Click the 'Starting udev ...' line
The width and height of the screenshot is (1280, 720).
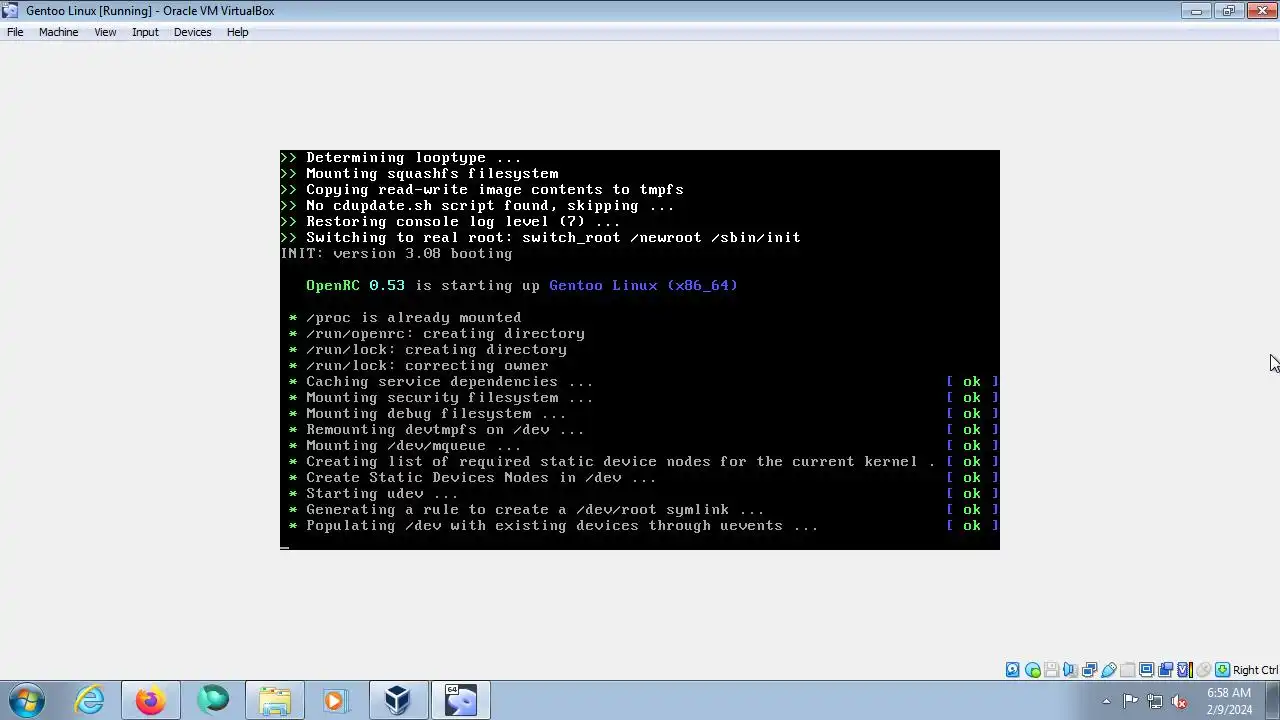pos(381,494)
